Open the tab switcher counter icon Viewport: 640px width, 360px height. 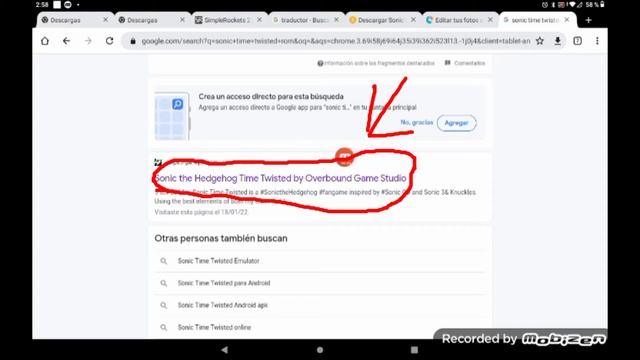click(x=578, y=41)
